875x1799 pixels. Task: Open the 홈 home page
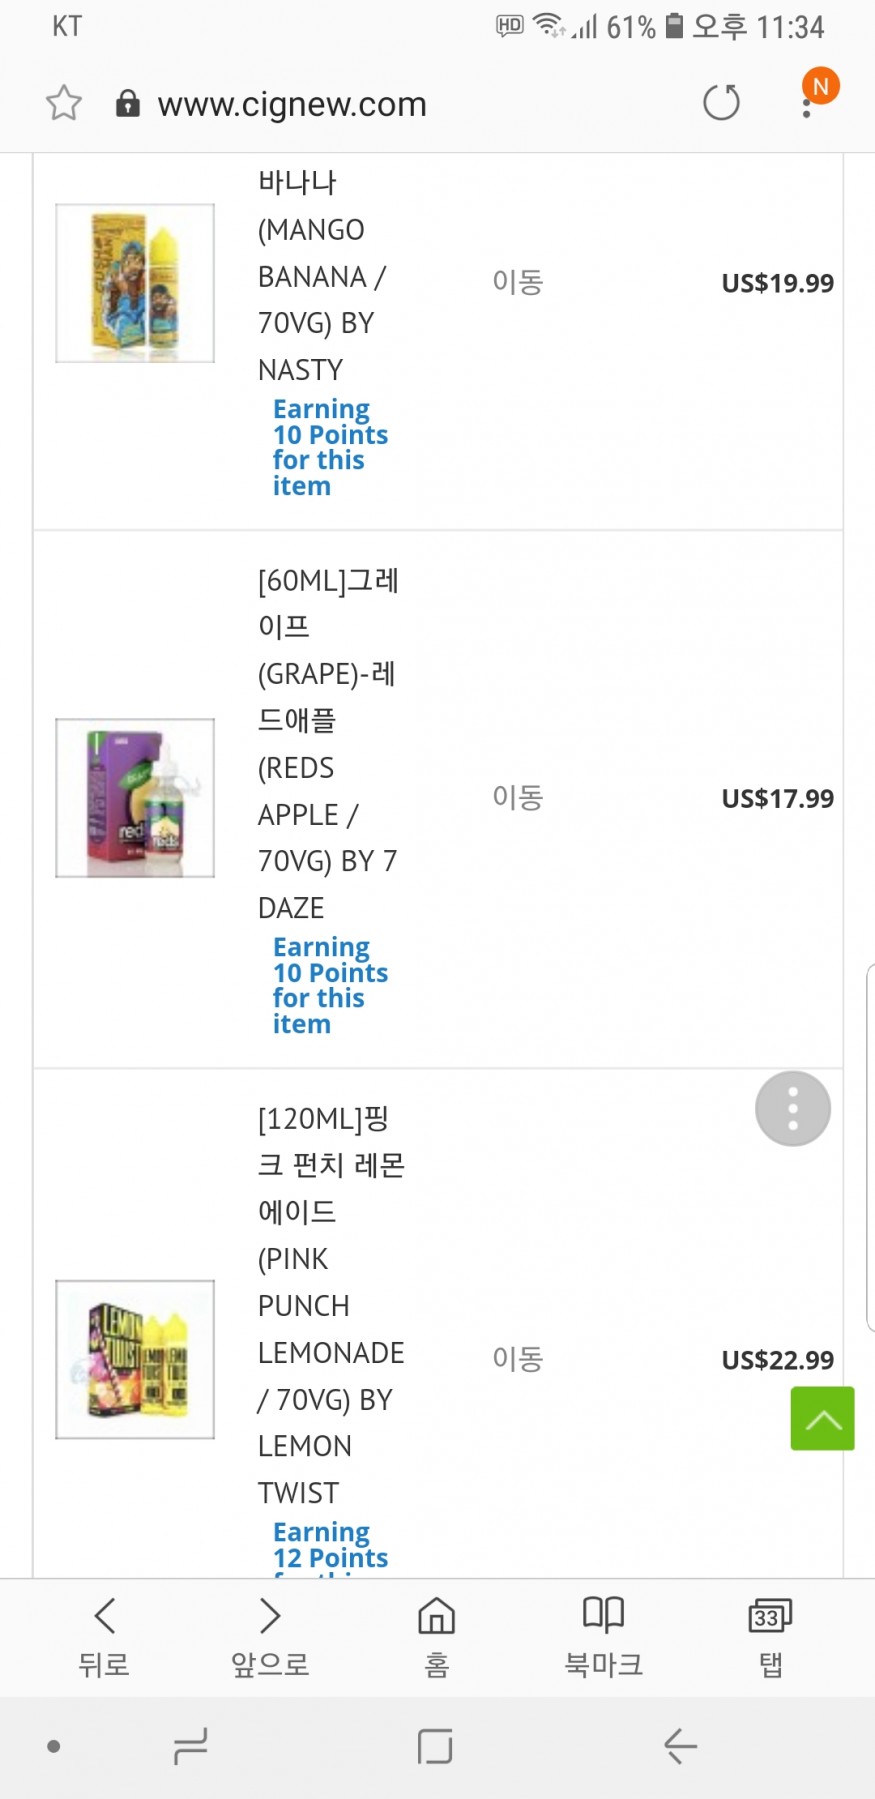click(437, 1635)
